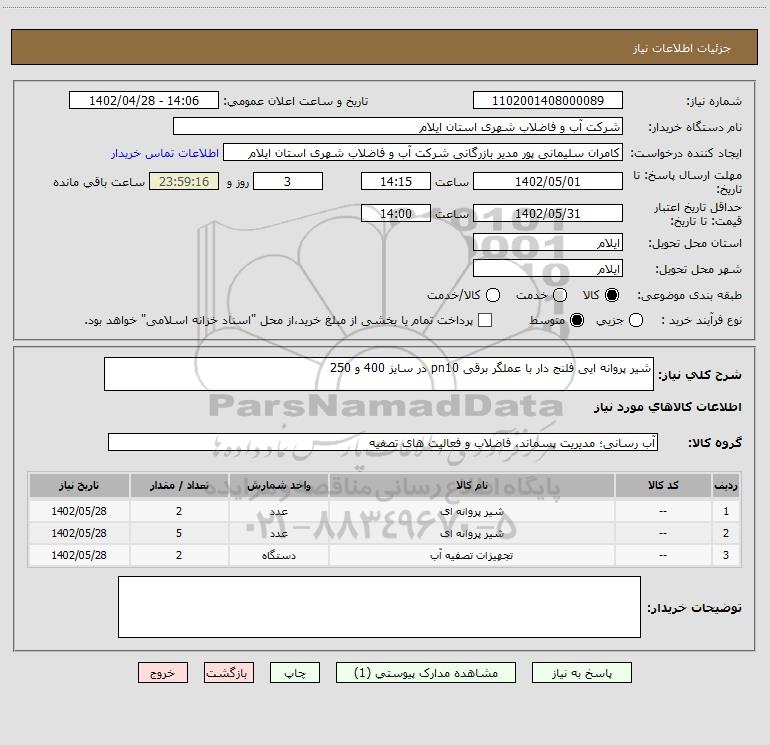Click unit cell 'عدد' in row 1

click(278, 511)
